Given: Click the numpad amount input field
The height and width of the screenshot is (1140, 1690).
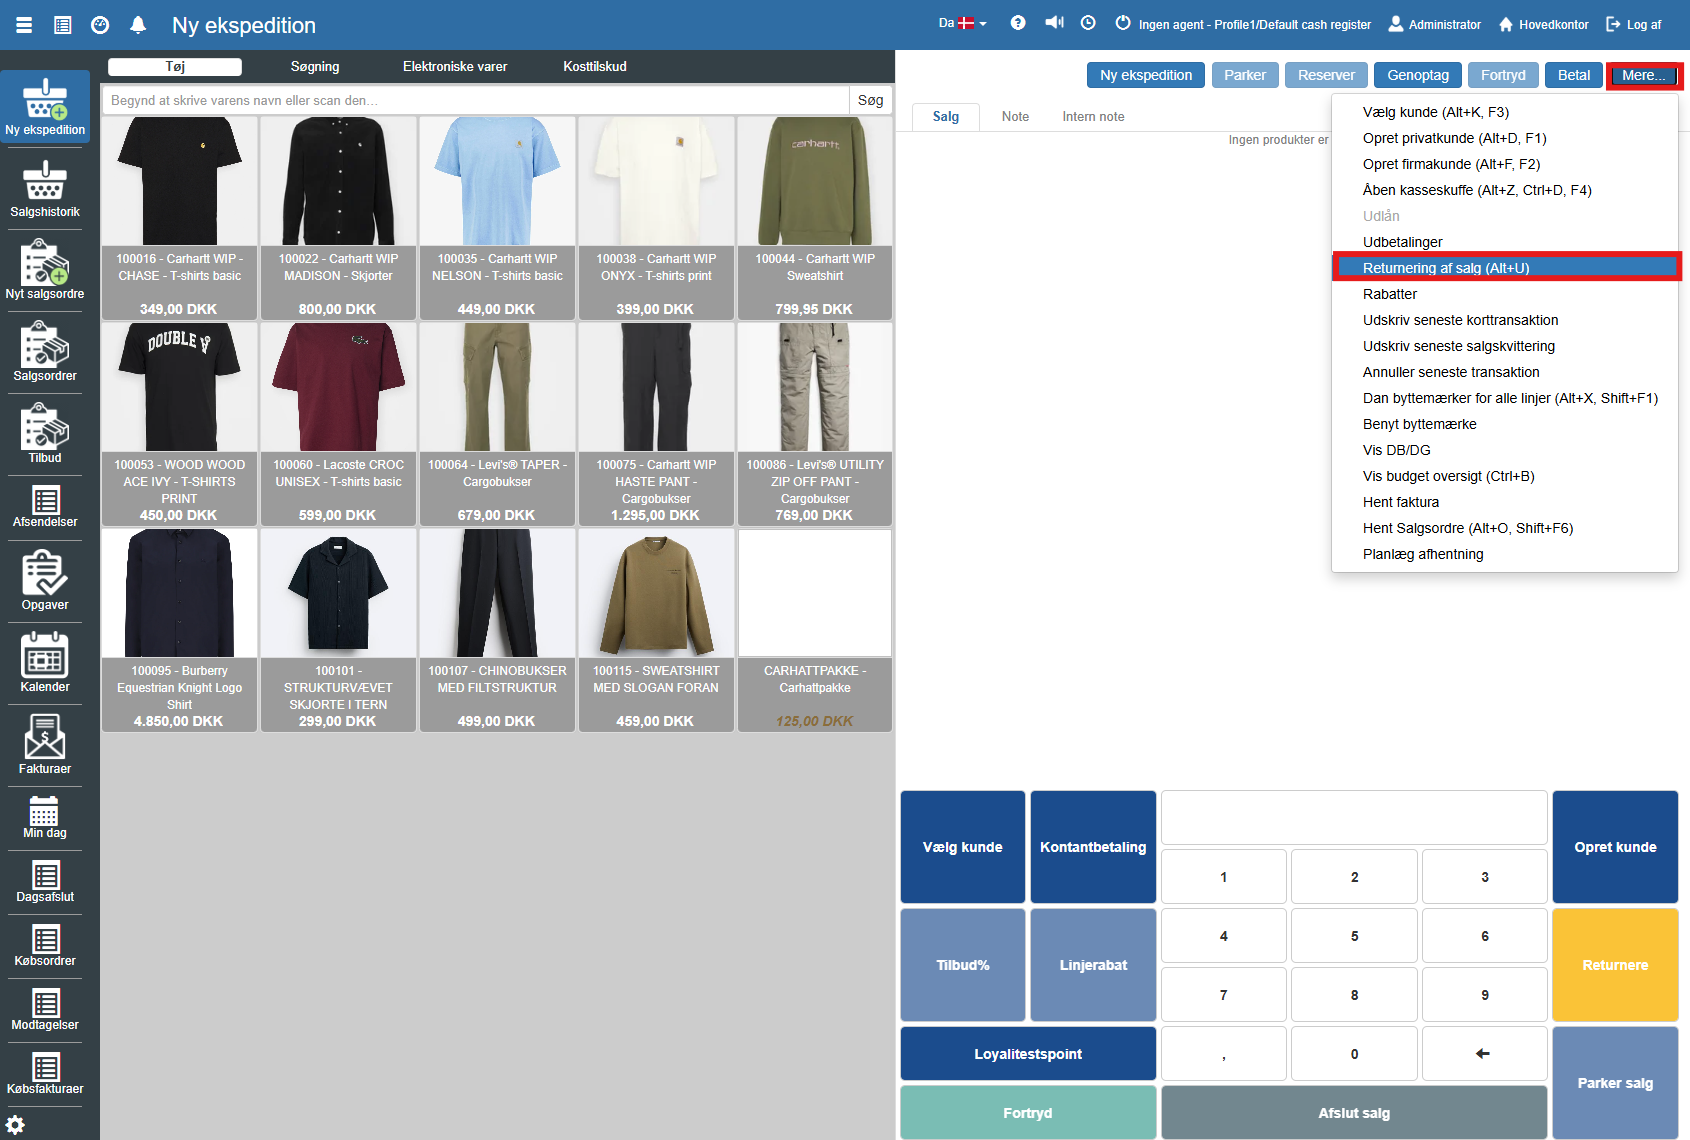Looking at the screenshot, I should point(1354,818).
